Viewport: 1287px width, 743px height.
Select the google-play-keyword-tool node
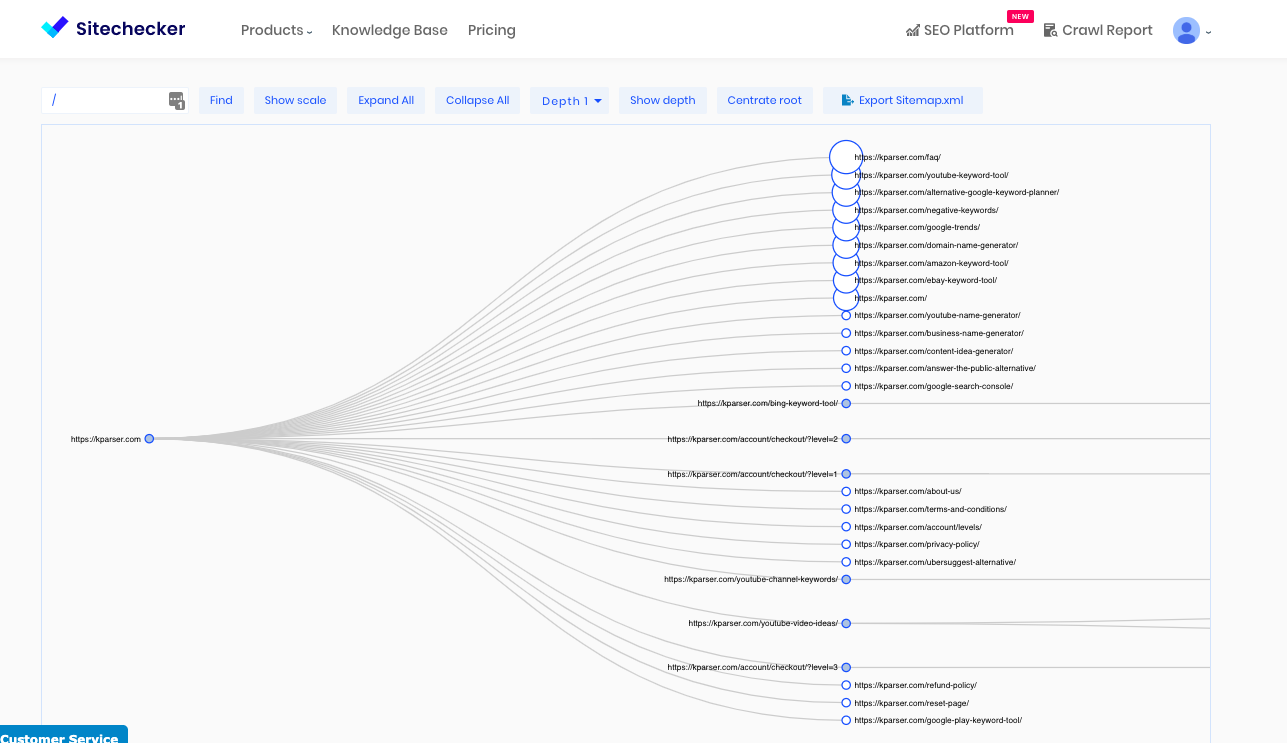pyautogui.click(x=846, y=720)
